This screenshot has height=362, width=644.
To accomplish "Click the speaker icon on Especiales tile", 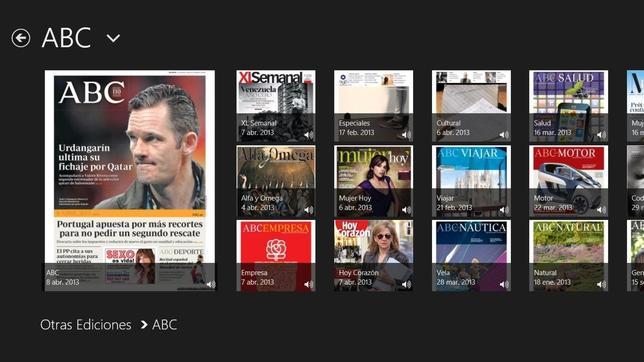I will (406, 134).
